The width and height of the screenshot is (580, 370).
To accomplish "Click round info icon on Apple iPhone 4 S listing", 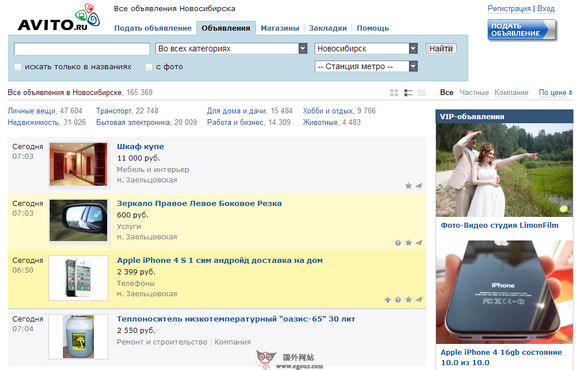I will (398, 300).
